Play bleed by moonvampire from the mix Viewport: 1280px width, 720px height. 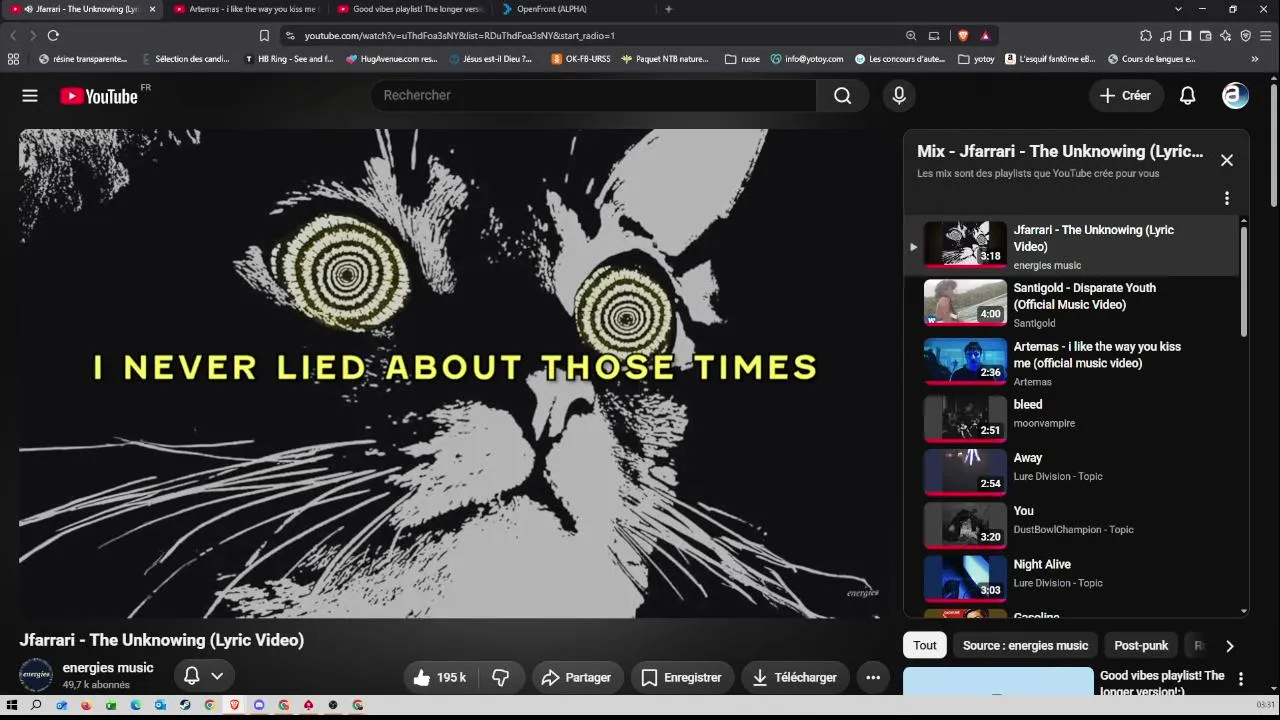(x=1071, y=418)
